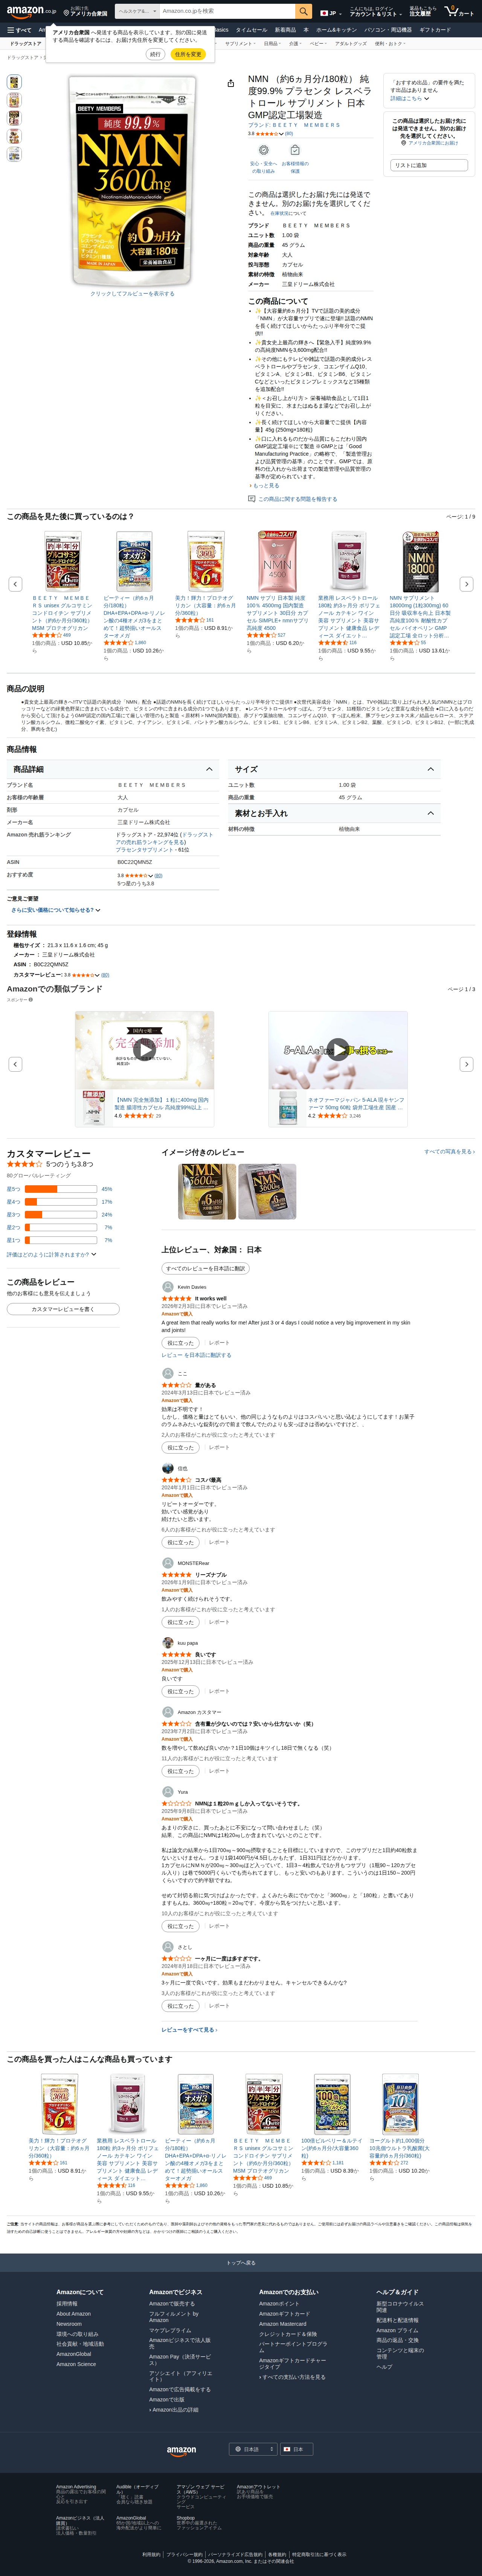Click the orange search magnifier button
Viewport: 482px width, 2576px height.
pyautogui.click(x=304, y=11)
